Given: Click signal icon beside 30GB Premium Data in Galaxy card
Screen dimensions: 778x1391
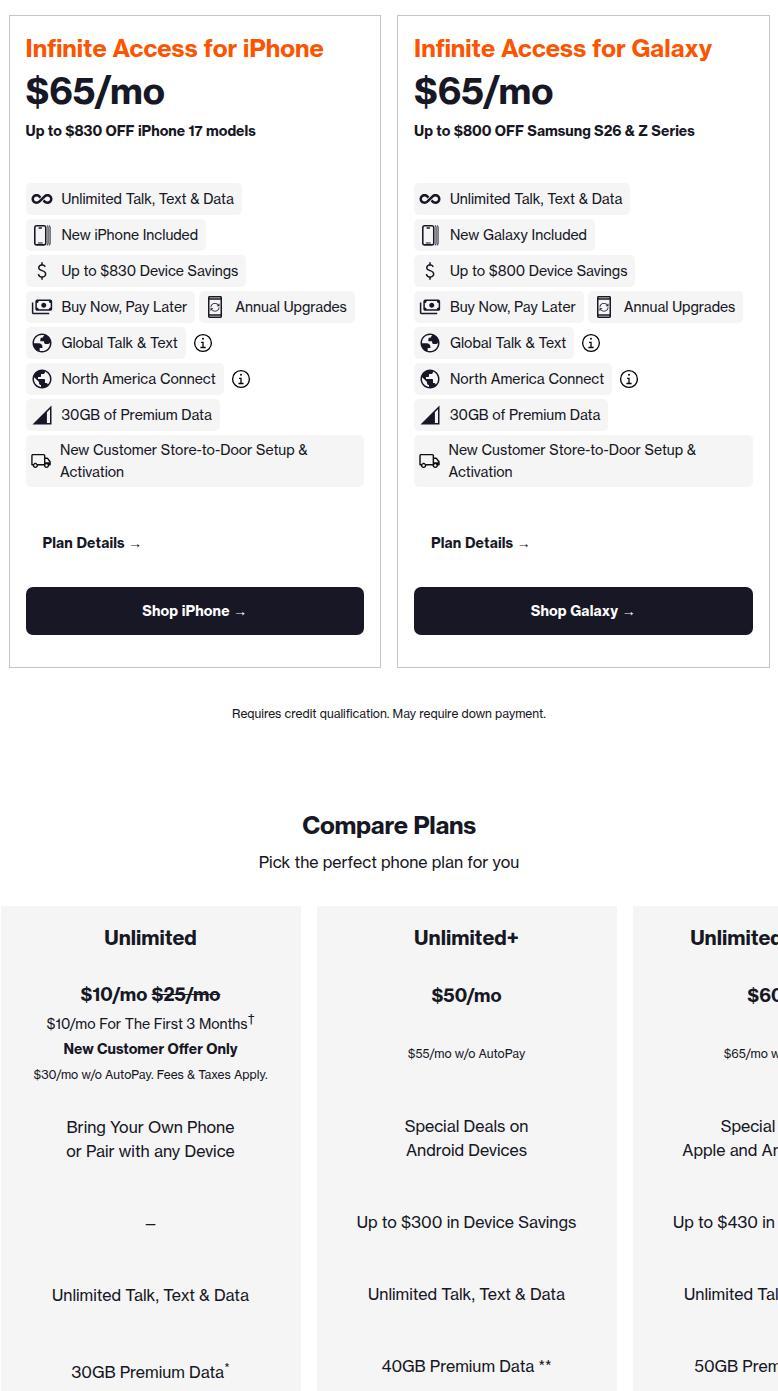Looking at the screenshot, I should (430, 415).
